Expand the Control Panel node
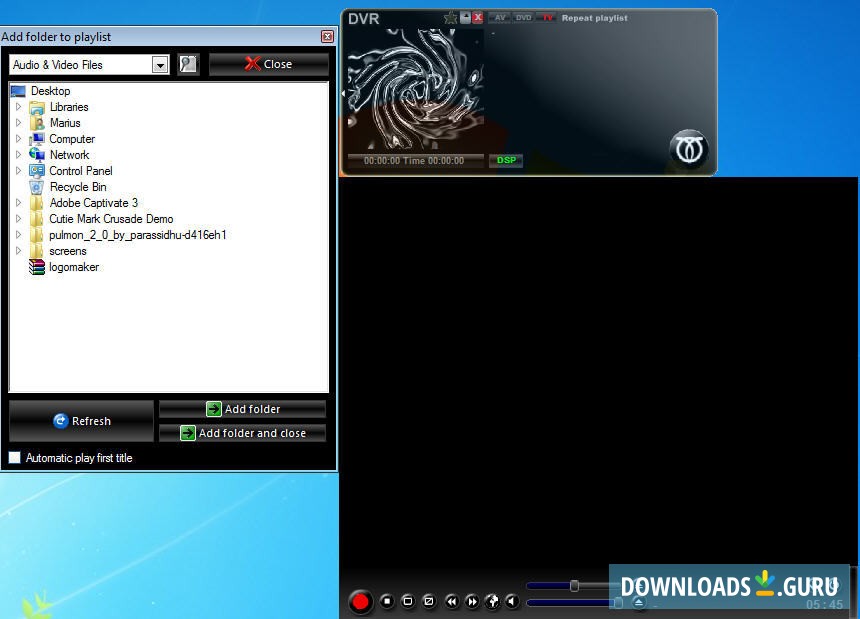 click(18, 171)
